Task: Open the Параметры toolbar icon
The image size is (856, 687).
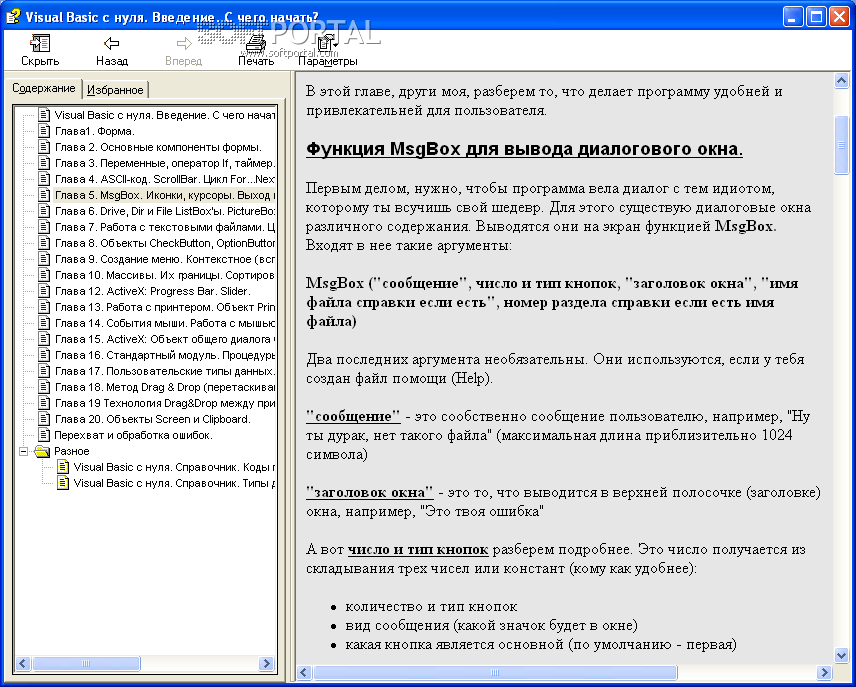Action: coord(324,44)
